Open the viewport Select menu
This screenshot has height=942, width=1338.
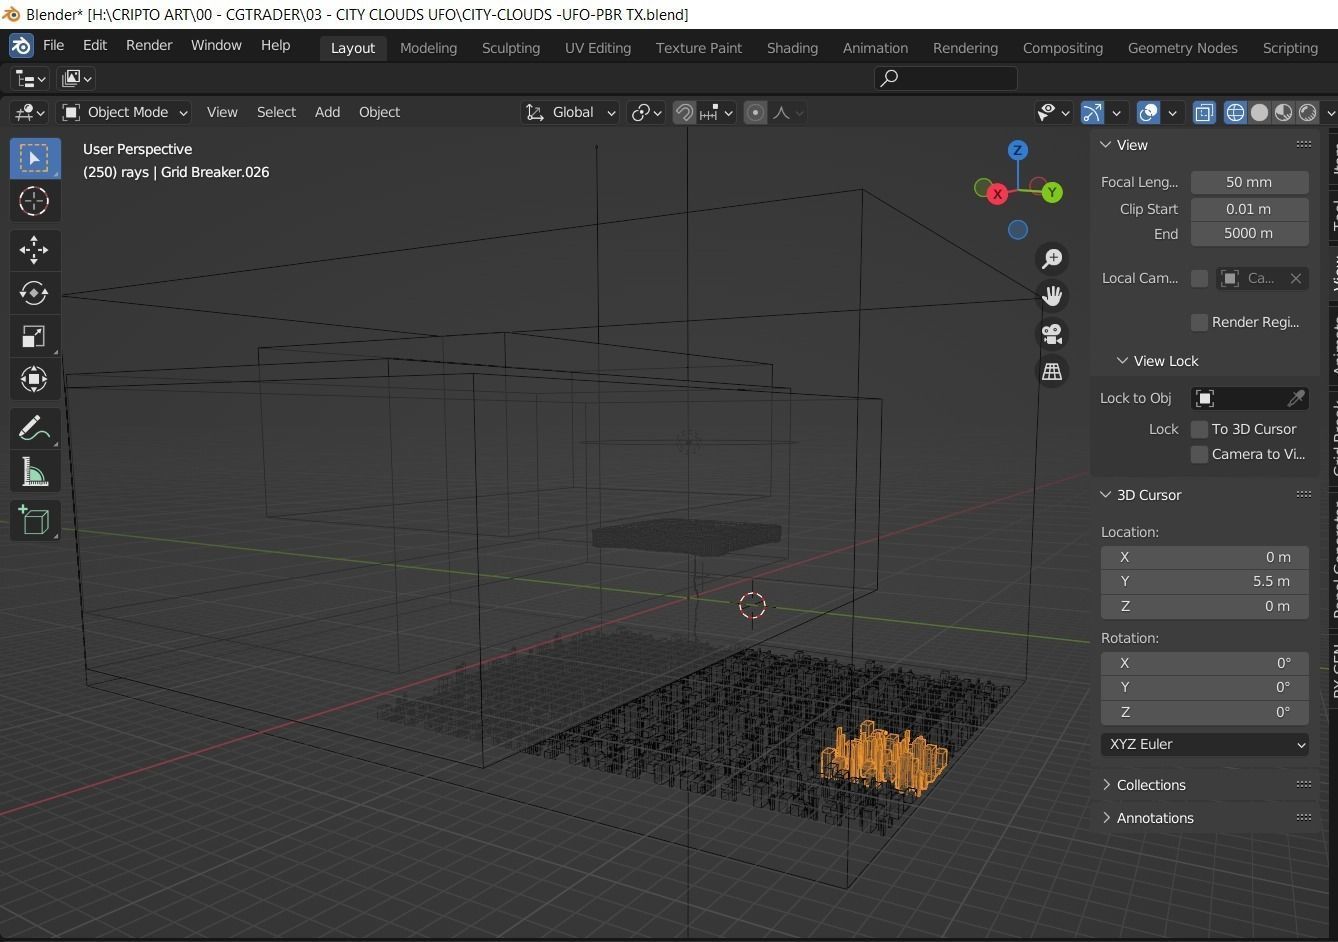click(x=276, y=112)
